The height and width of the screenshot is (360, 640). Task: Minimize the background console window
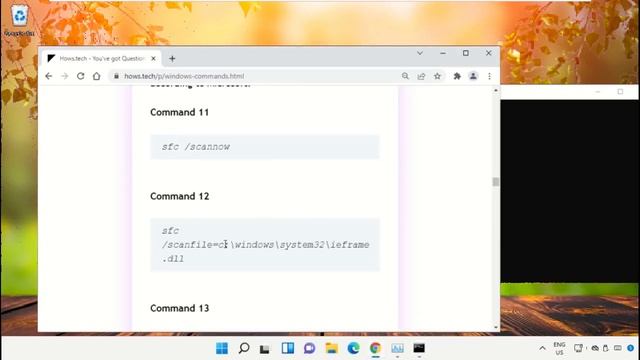coord(598,92)
